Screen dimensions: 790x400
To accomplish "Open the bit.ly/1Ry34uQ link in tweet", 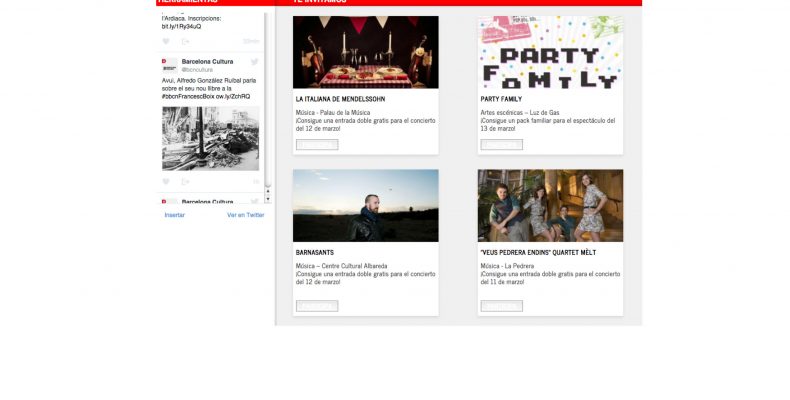I will 181,27.
